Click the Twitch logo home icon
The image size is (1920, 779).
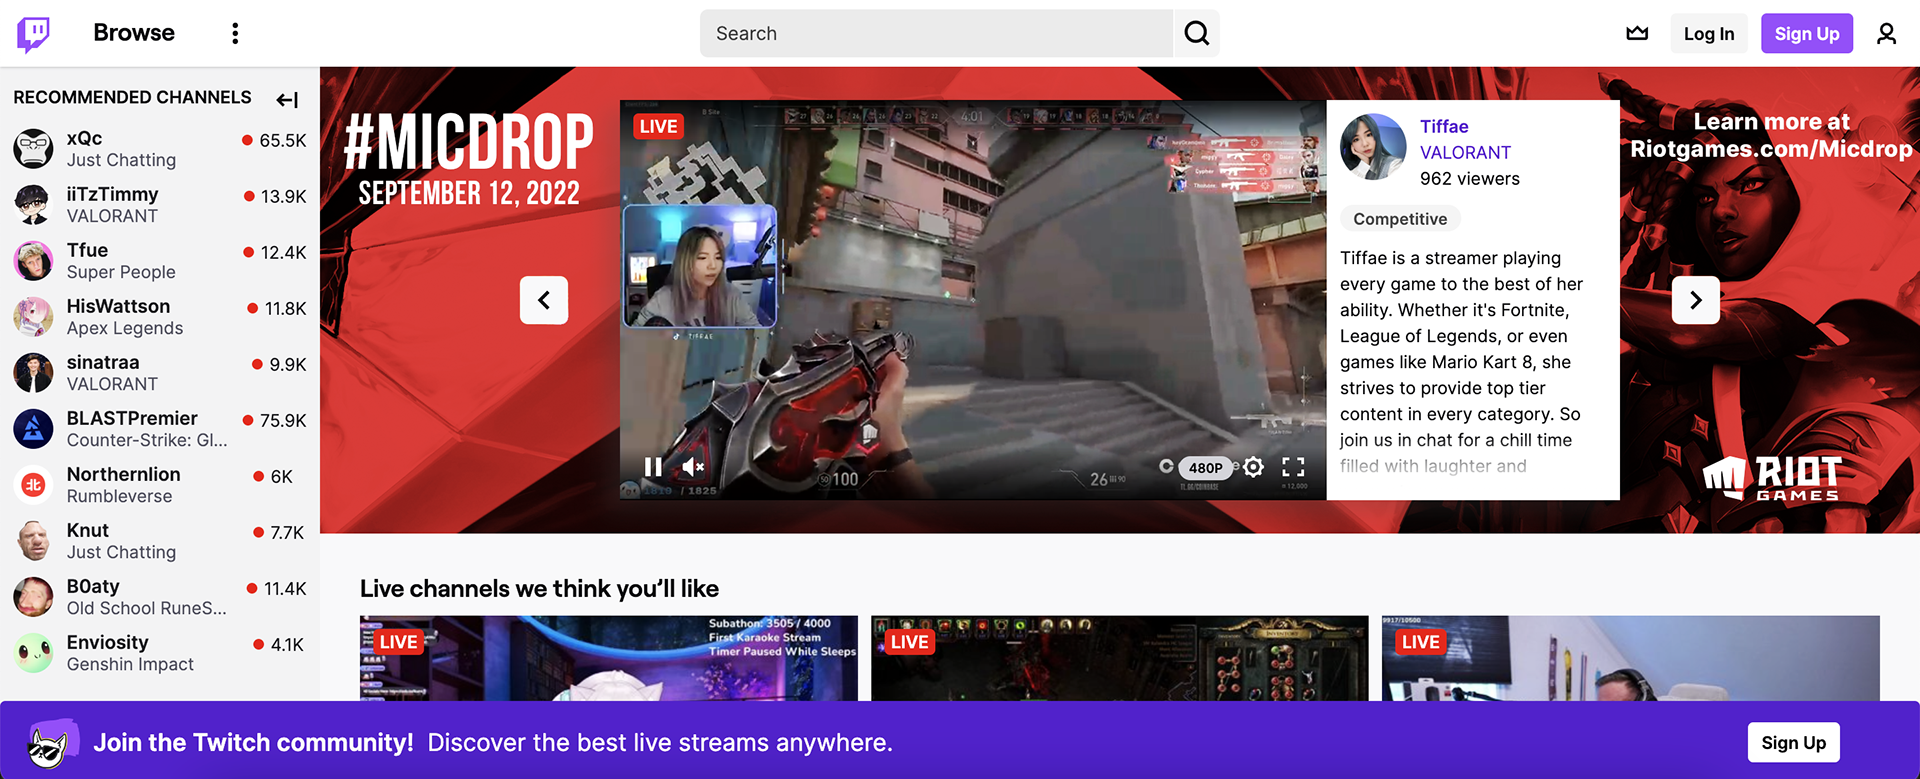(33, 34)
